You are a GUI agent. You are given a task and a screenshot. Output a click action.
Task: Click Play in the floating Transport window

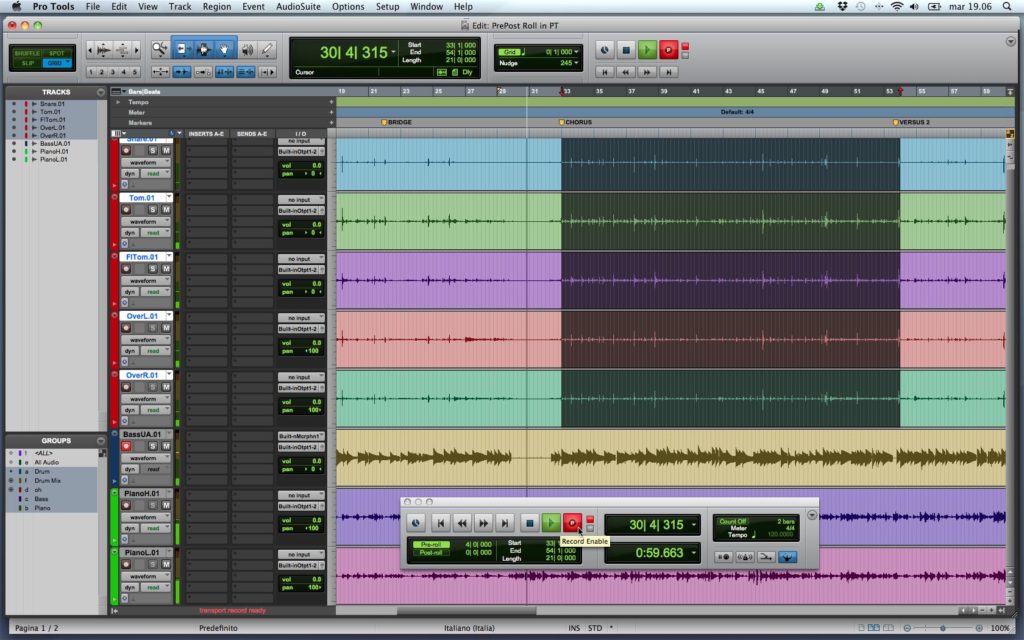(x=551, y=523)
